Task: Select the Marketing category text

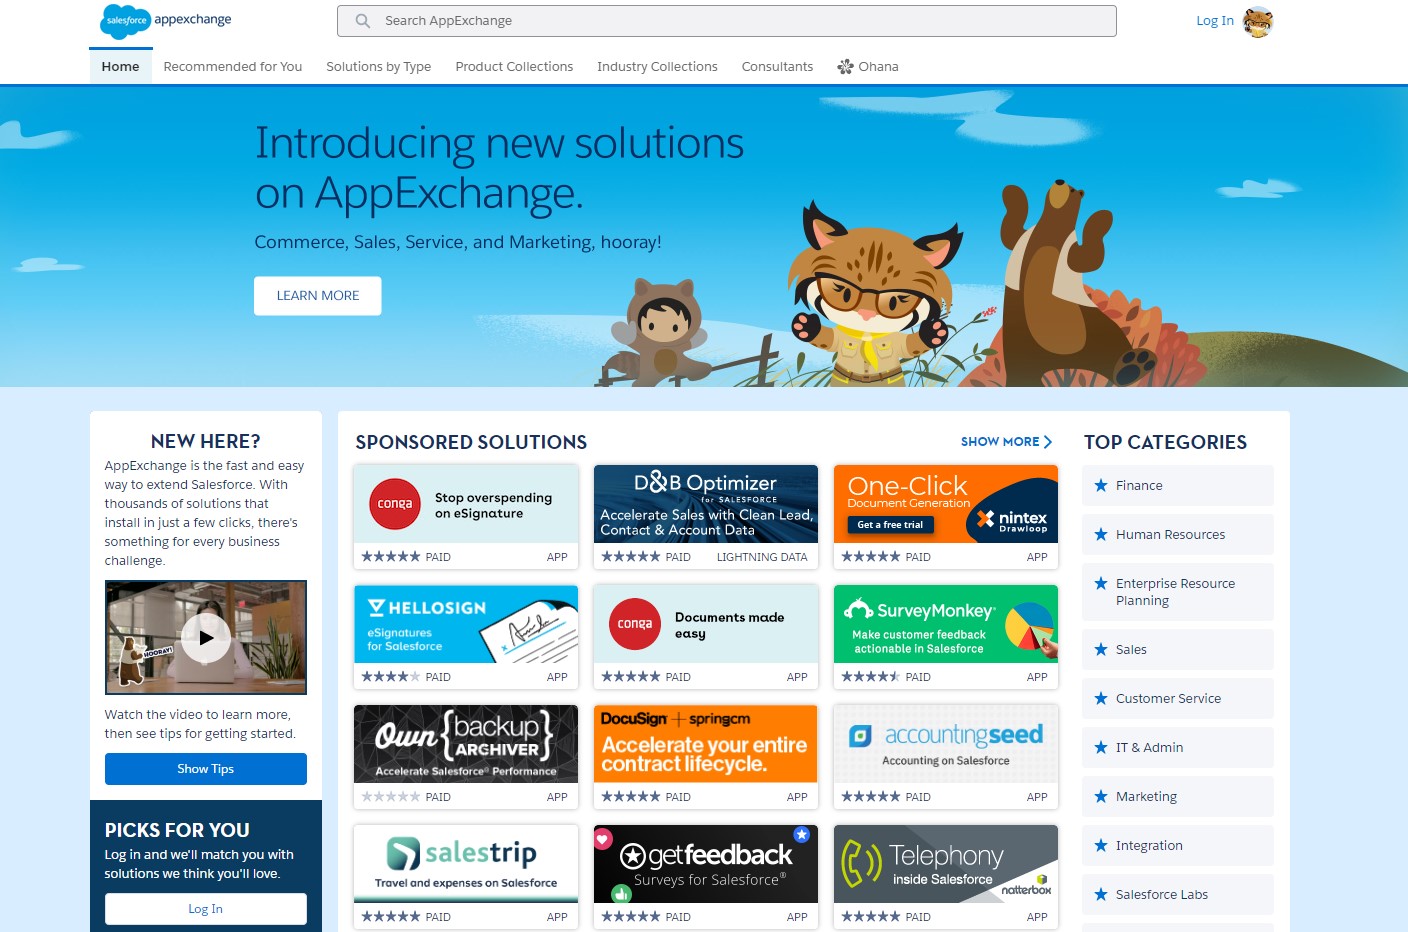Action: [1146, 796]
